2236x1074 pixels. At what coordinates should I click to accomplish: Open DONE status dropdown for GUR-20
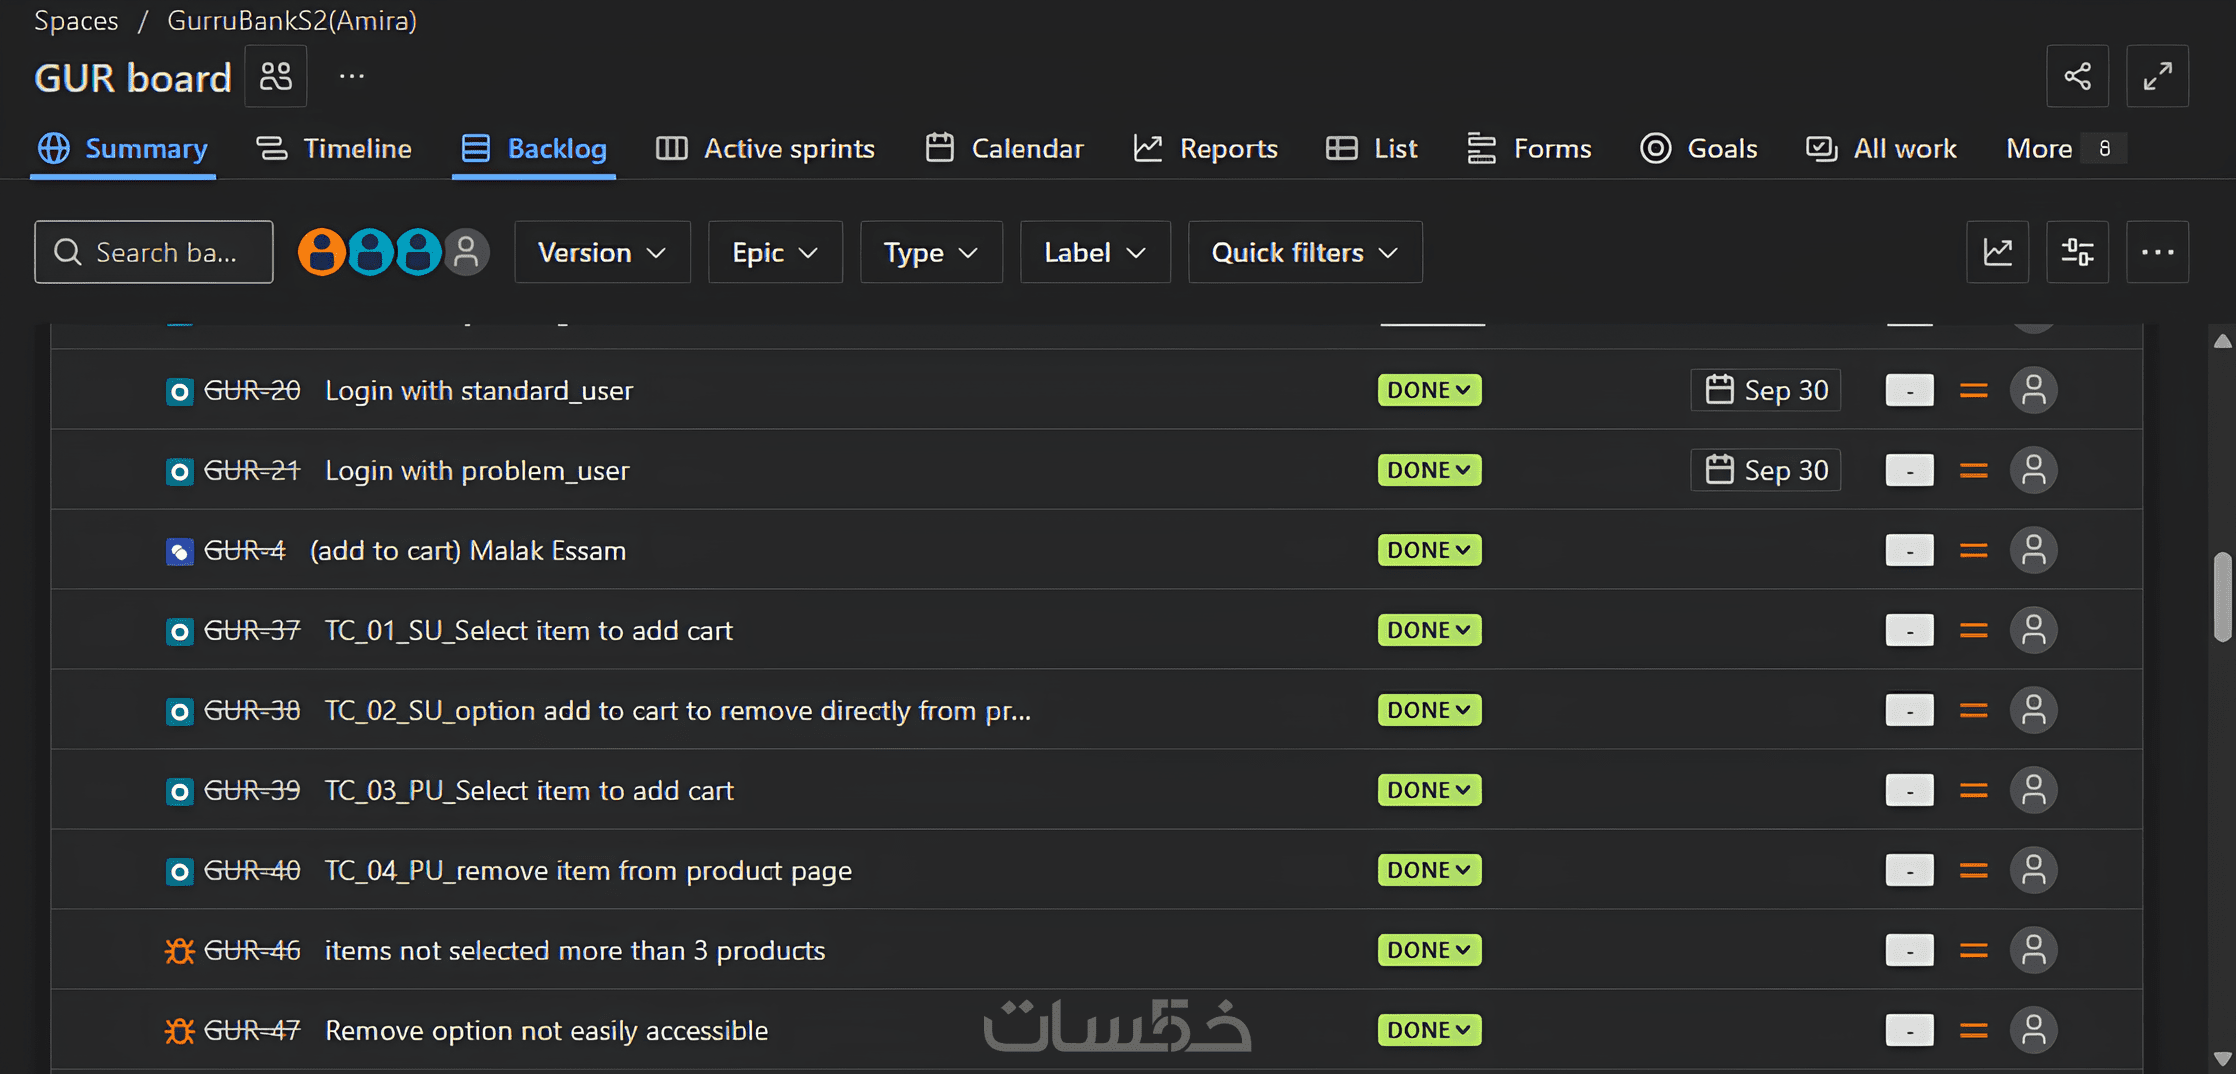[1429, 390]
